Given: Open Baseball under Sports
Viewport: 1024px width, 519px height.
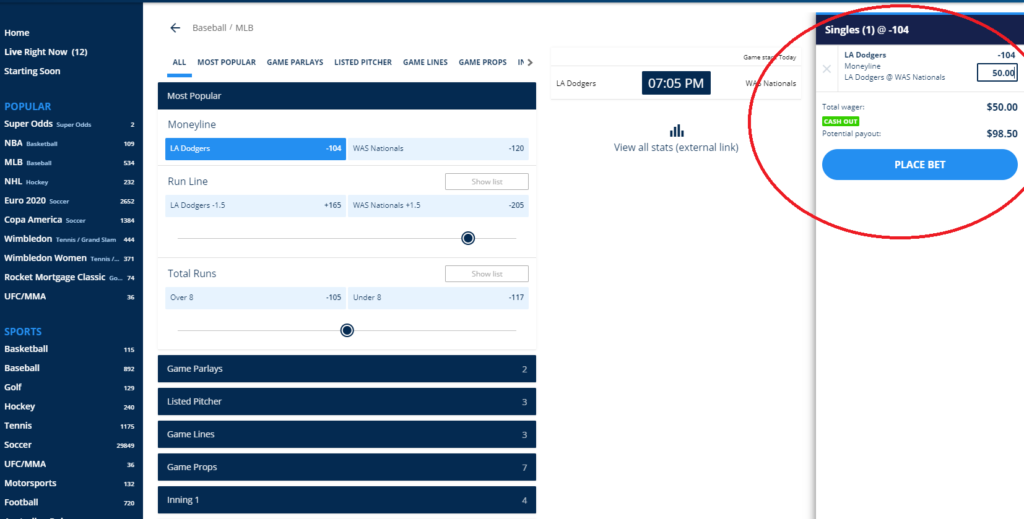Looking at the screenshot, I should point(69,368).
